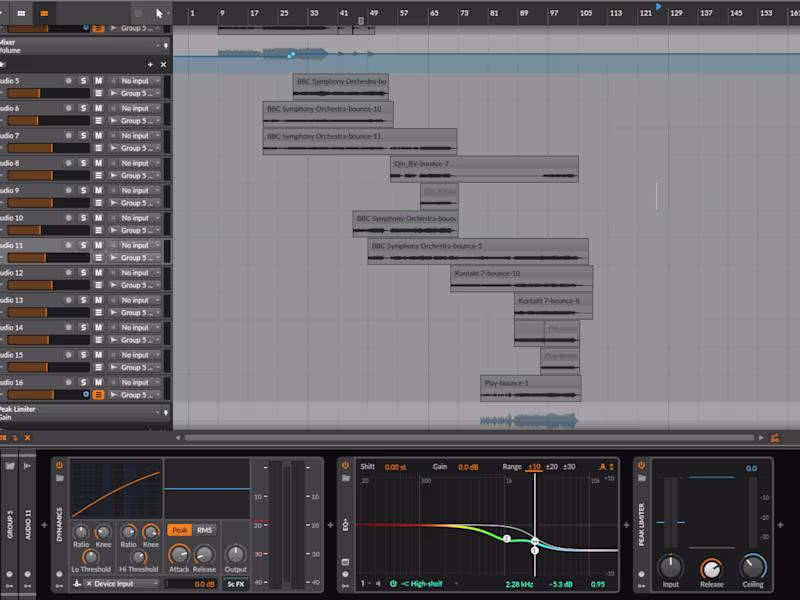The width and height of the screenshot is (800, 600).
Task: Toggle the Dynamics device power button
Action: click(x=59, y=465)
